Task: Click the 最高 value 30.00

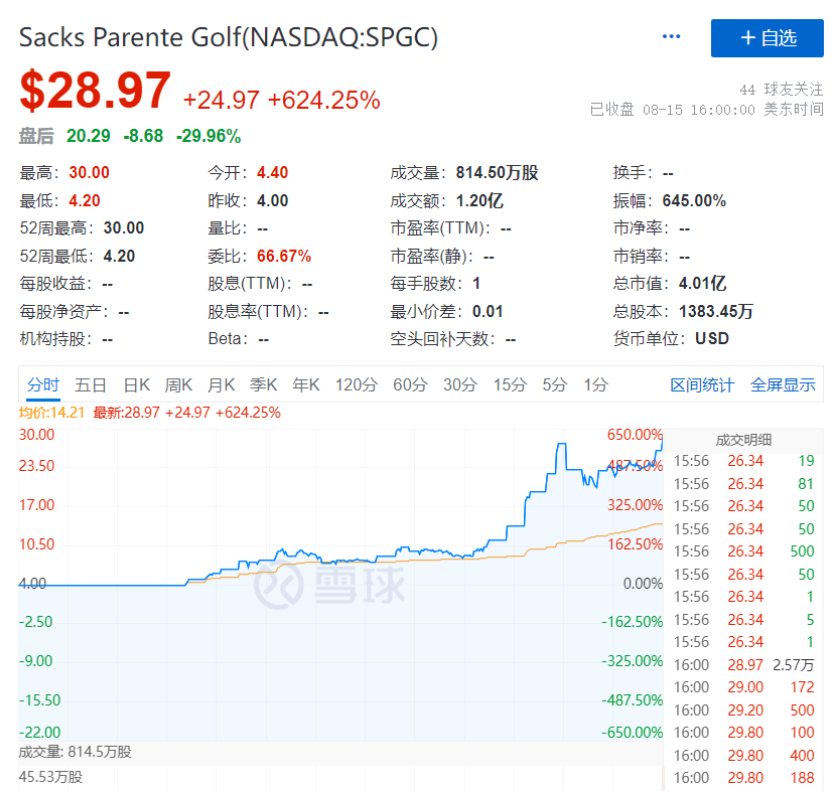Action: click(89, 172)
